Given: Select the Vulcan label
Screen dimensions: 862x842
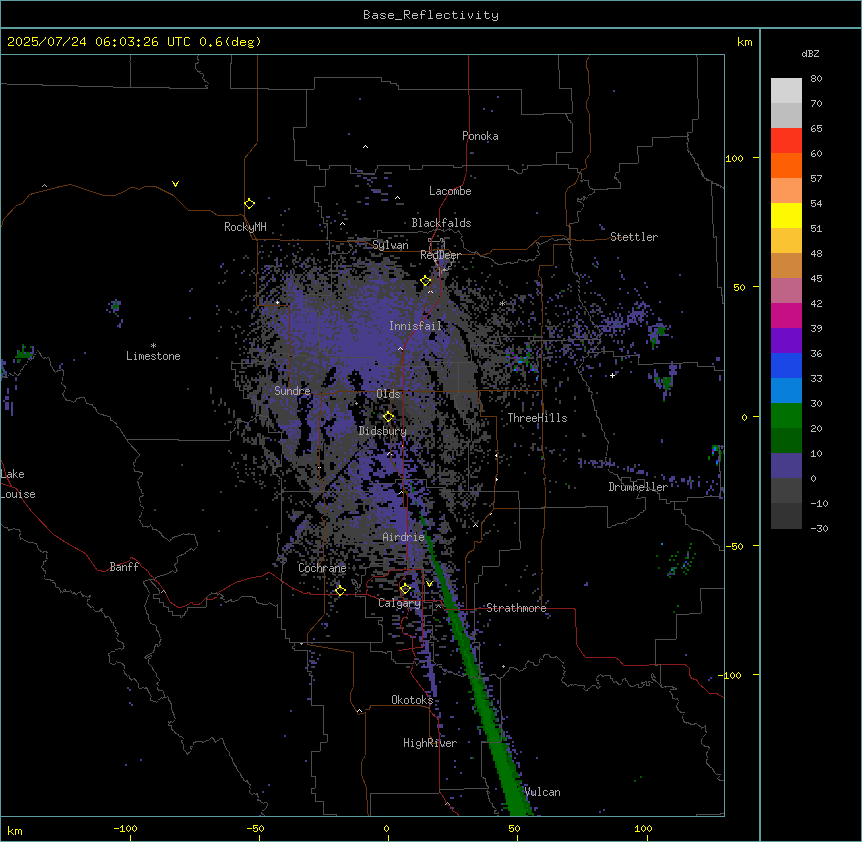Looking at the screenshot, I should 542,792.
